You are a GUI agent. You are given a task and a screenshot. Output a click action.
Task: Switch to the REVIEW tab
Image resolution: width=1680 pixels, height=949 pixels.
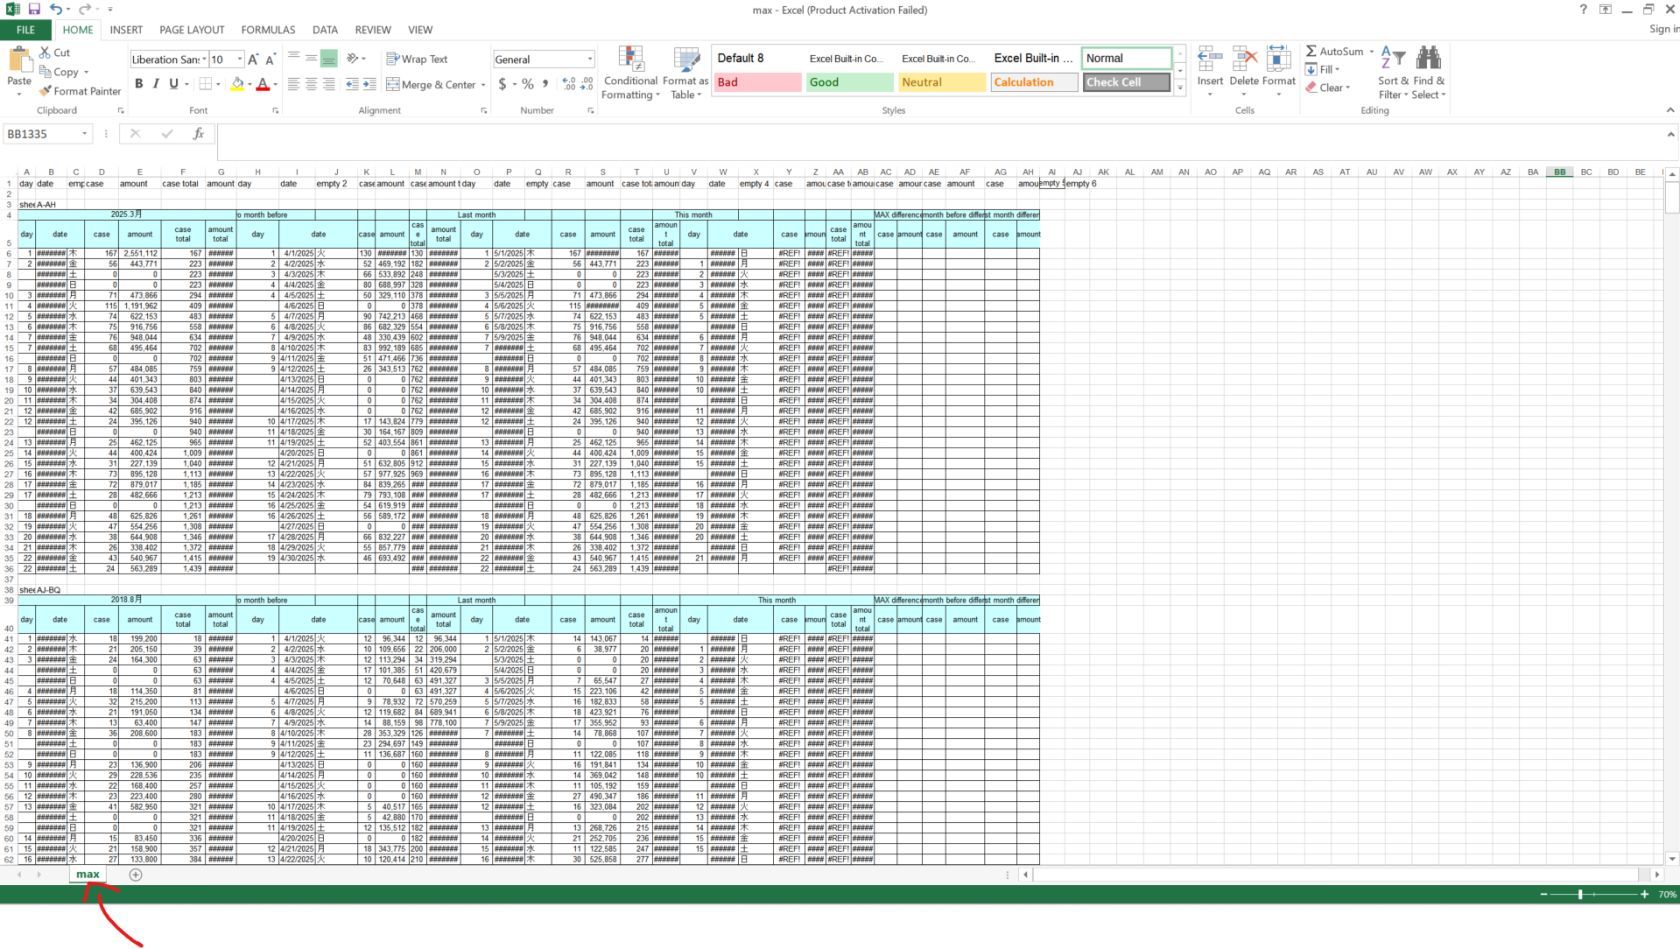pos(373,30)
